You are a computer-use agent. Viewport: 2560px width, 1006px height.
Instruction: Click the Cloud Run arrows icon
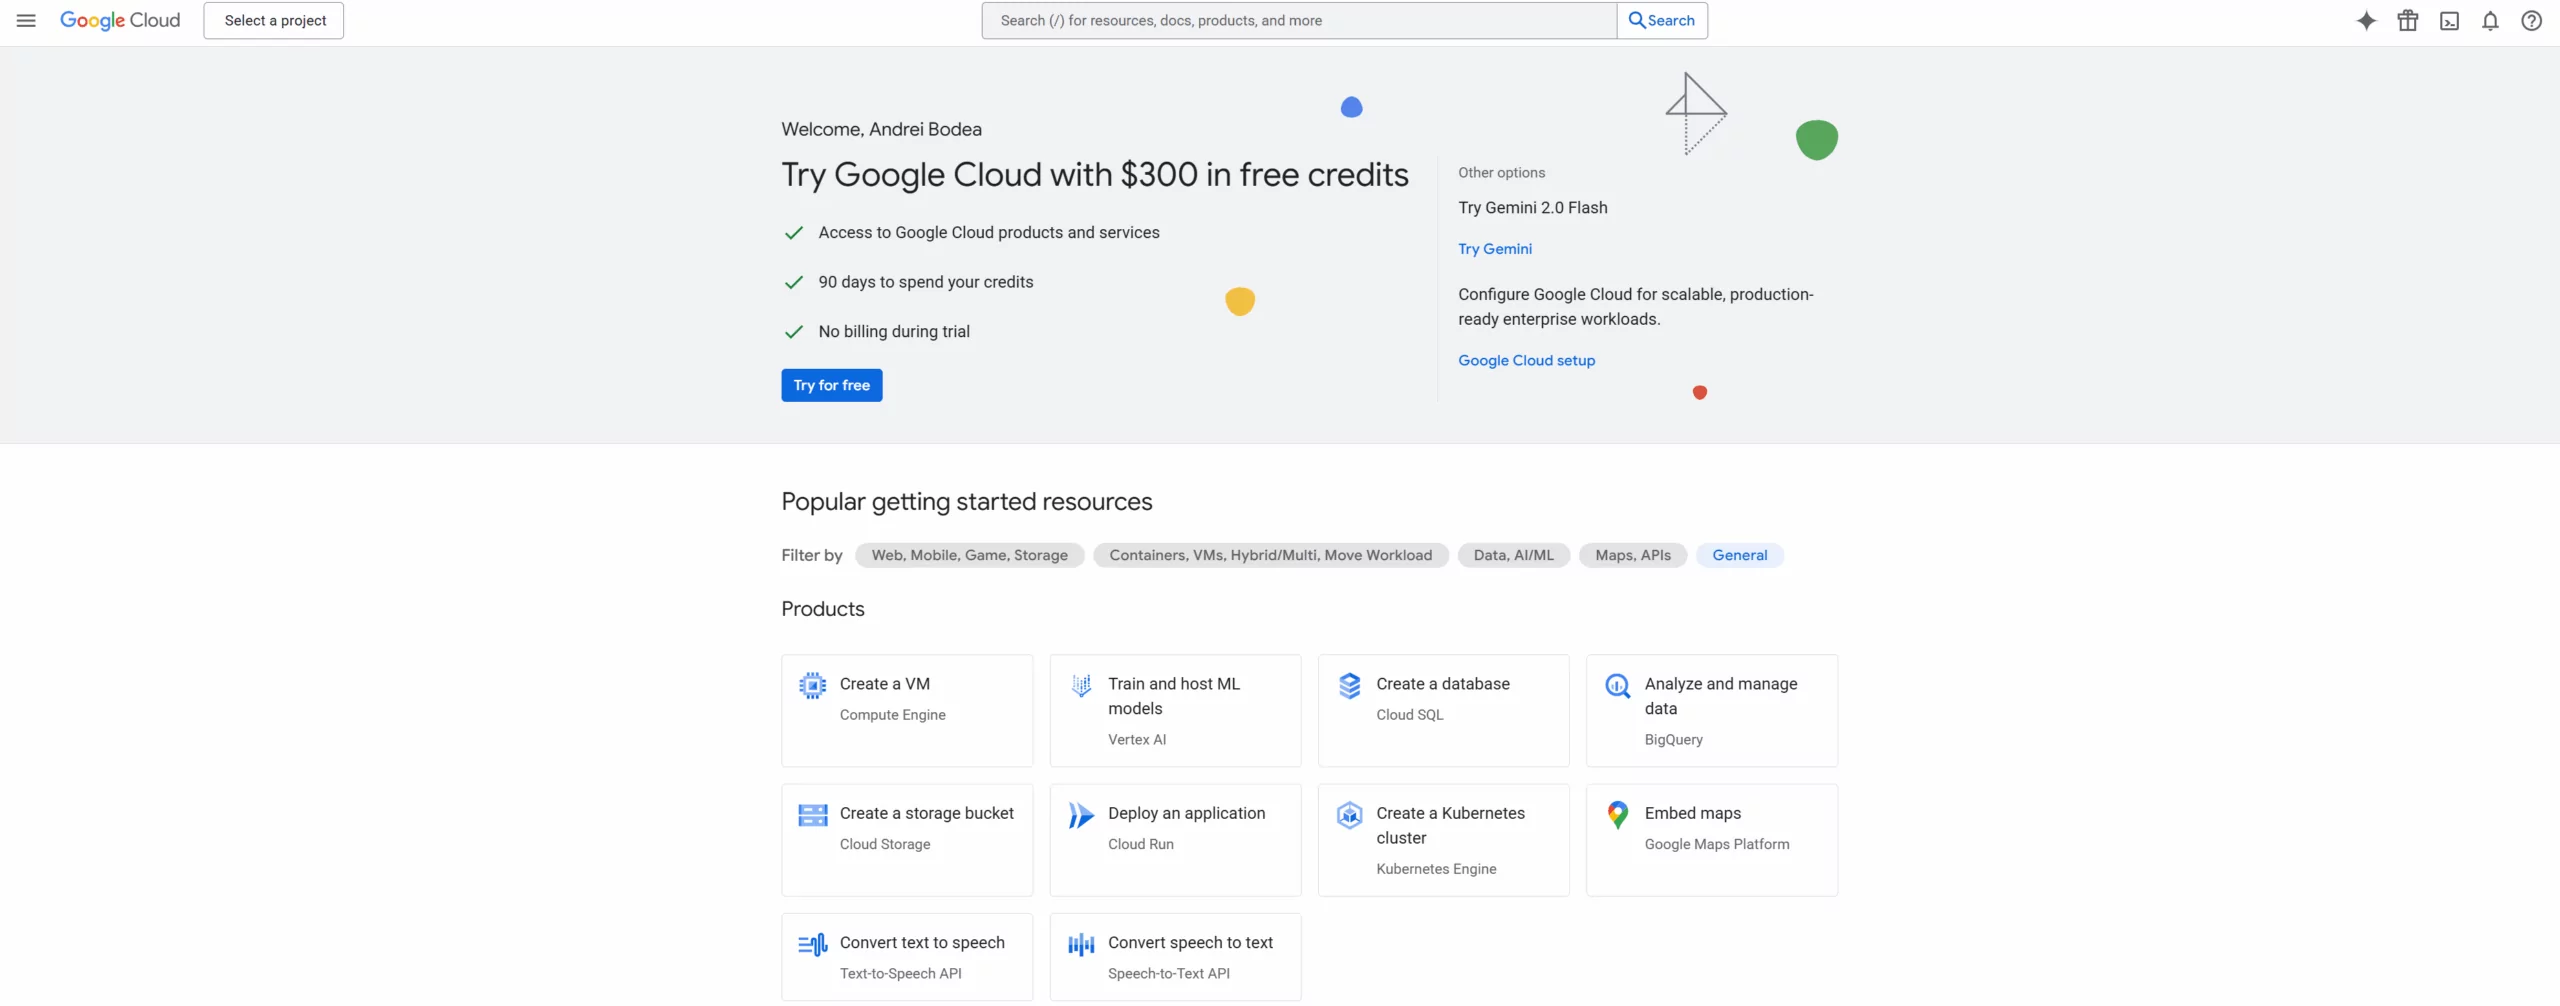pos(1081,815)
